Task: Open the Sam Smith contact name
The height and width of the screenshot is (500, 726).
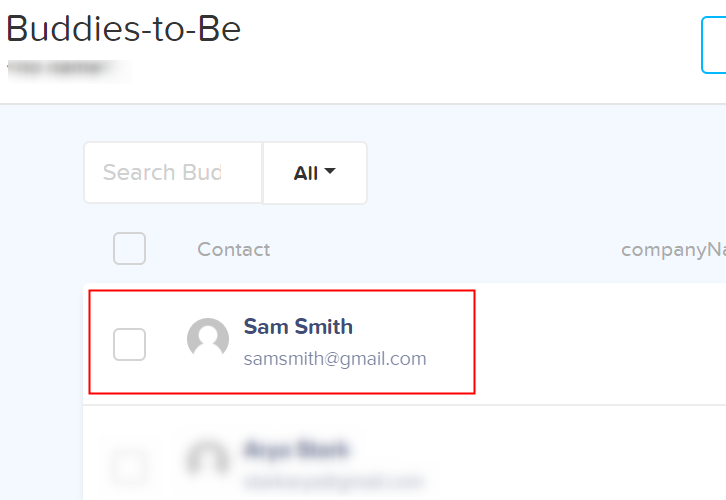Action: tap(298, 327)
